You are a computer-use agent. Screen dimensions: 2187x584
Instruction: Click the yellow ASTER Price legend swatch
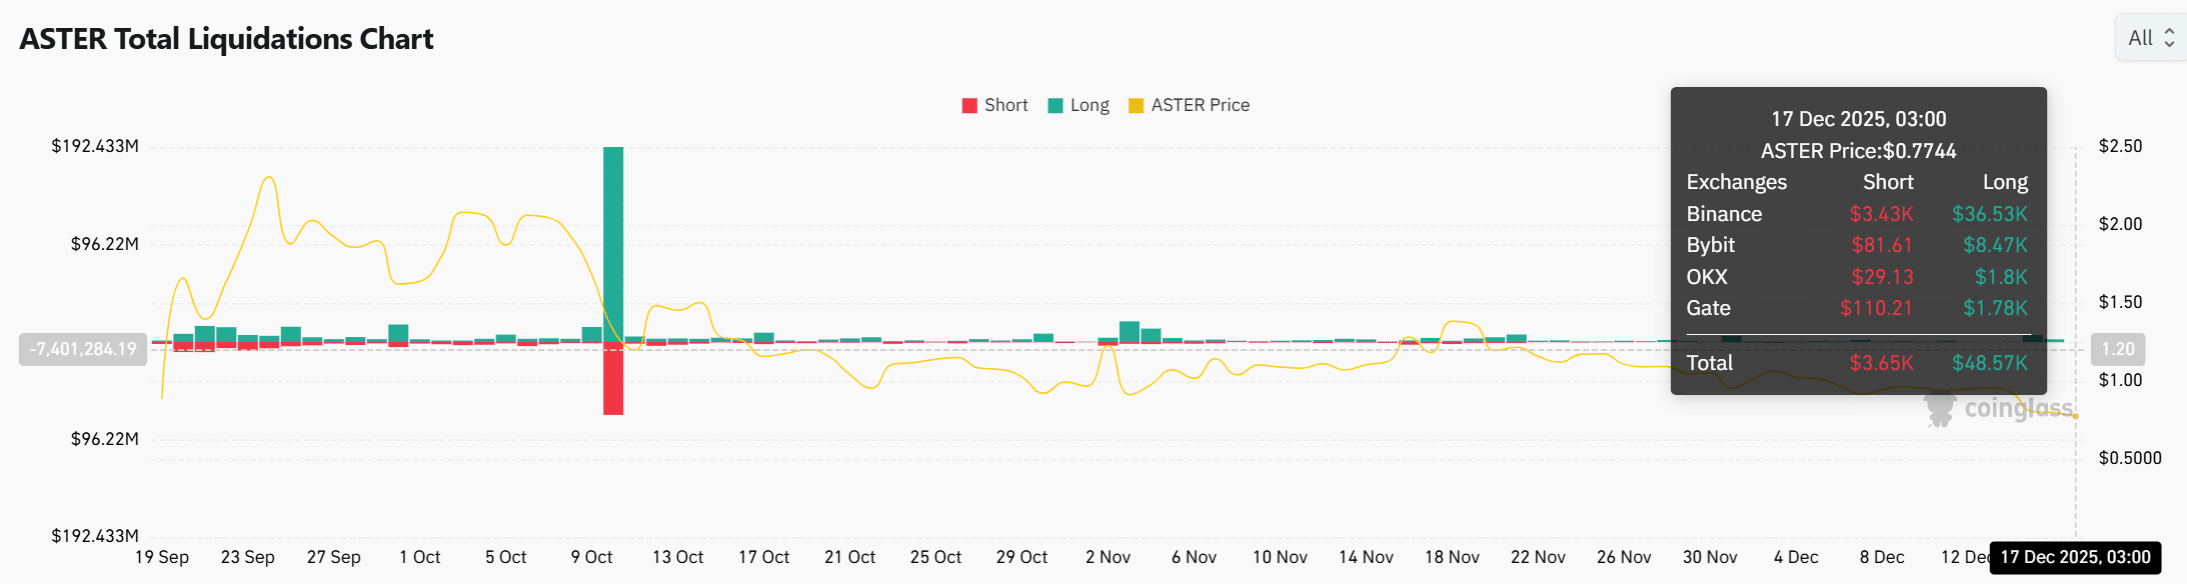pos(1137,104)
